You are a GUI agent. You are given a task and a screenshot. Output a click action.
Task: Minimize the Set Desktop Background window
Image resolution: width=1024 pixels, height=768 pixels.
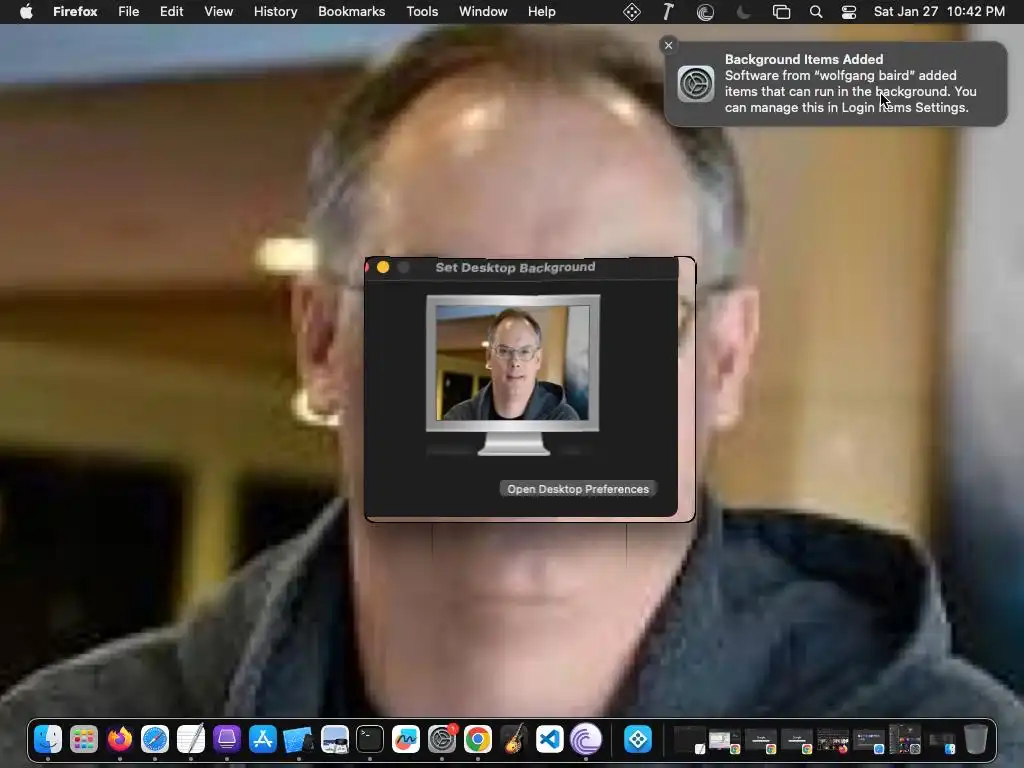pyautogui.click(x=383, y=267)
